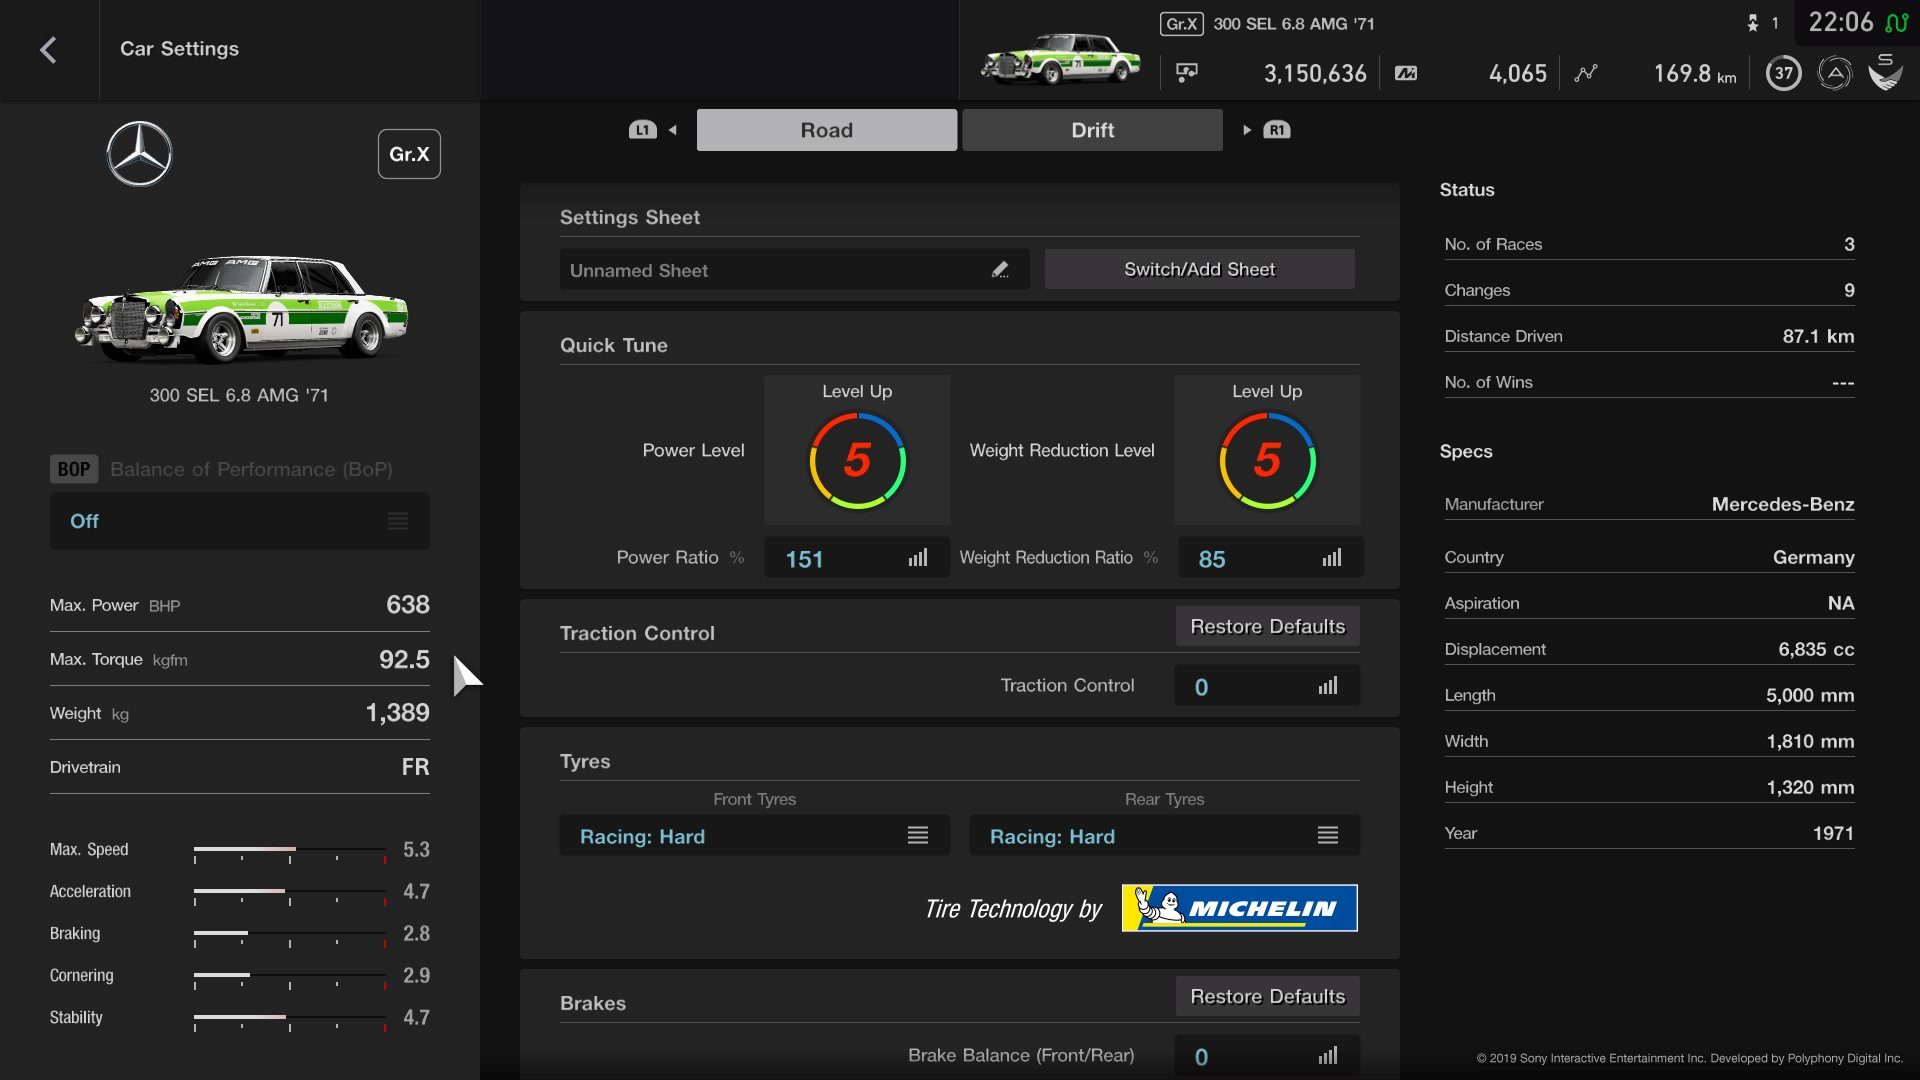Click the list icon on Front Tyres selector
Screen dimensions: 1920x1080
click(x=918, y=835)
